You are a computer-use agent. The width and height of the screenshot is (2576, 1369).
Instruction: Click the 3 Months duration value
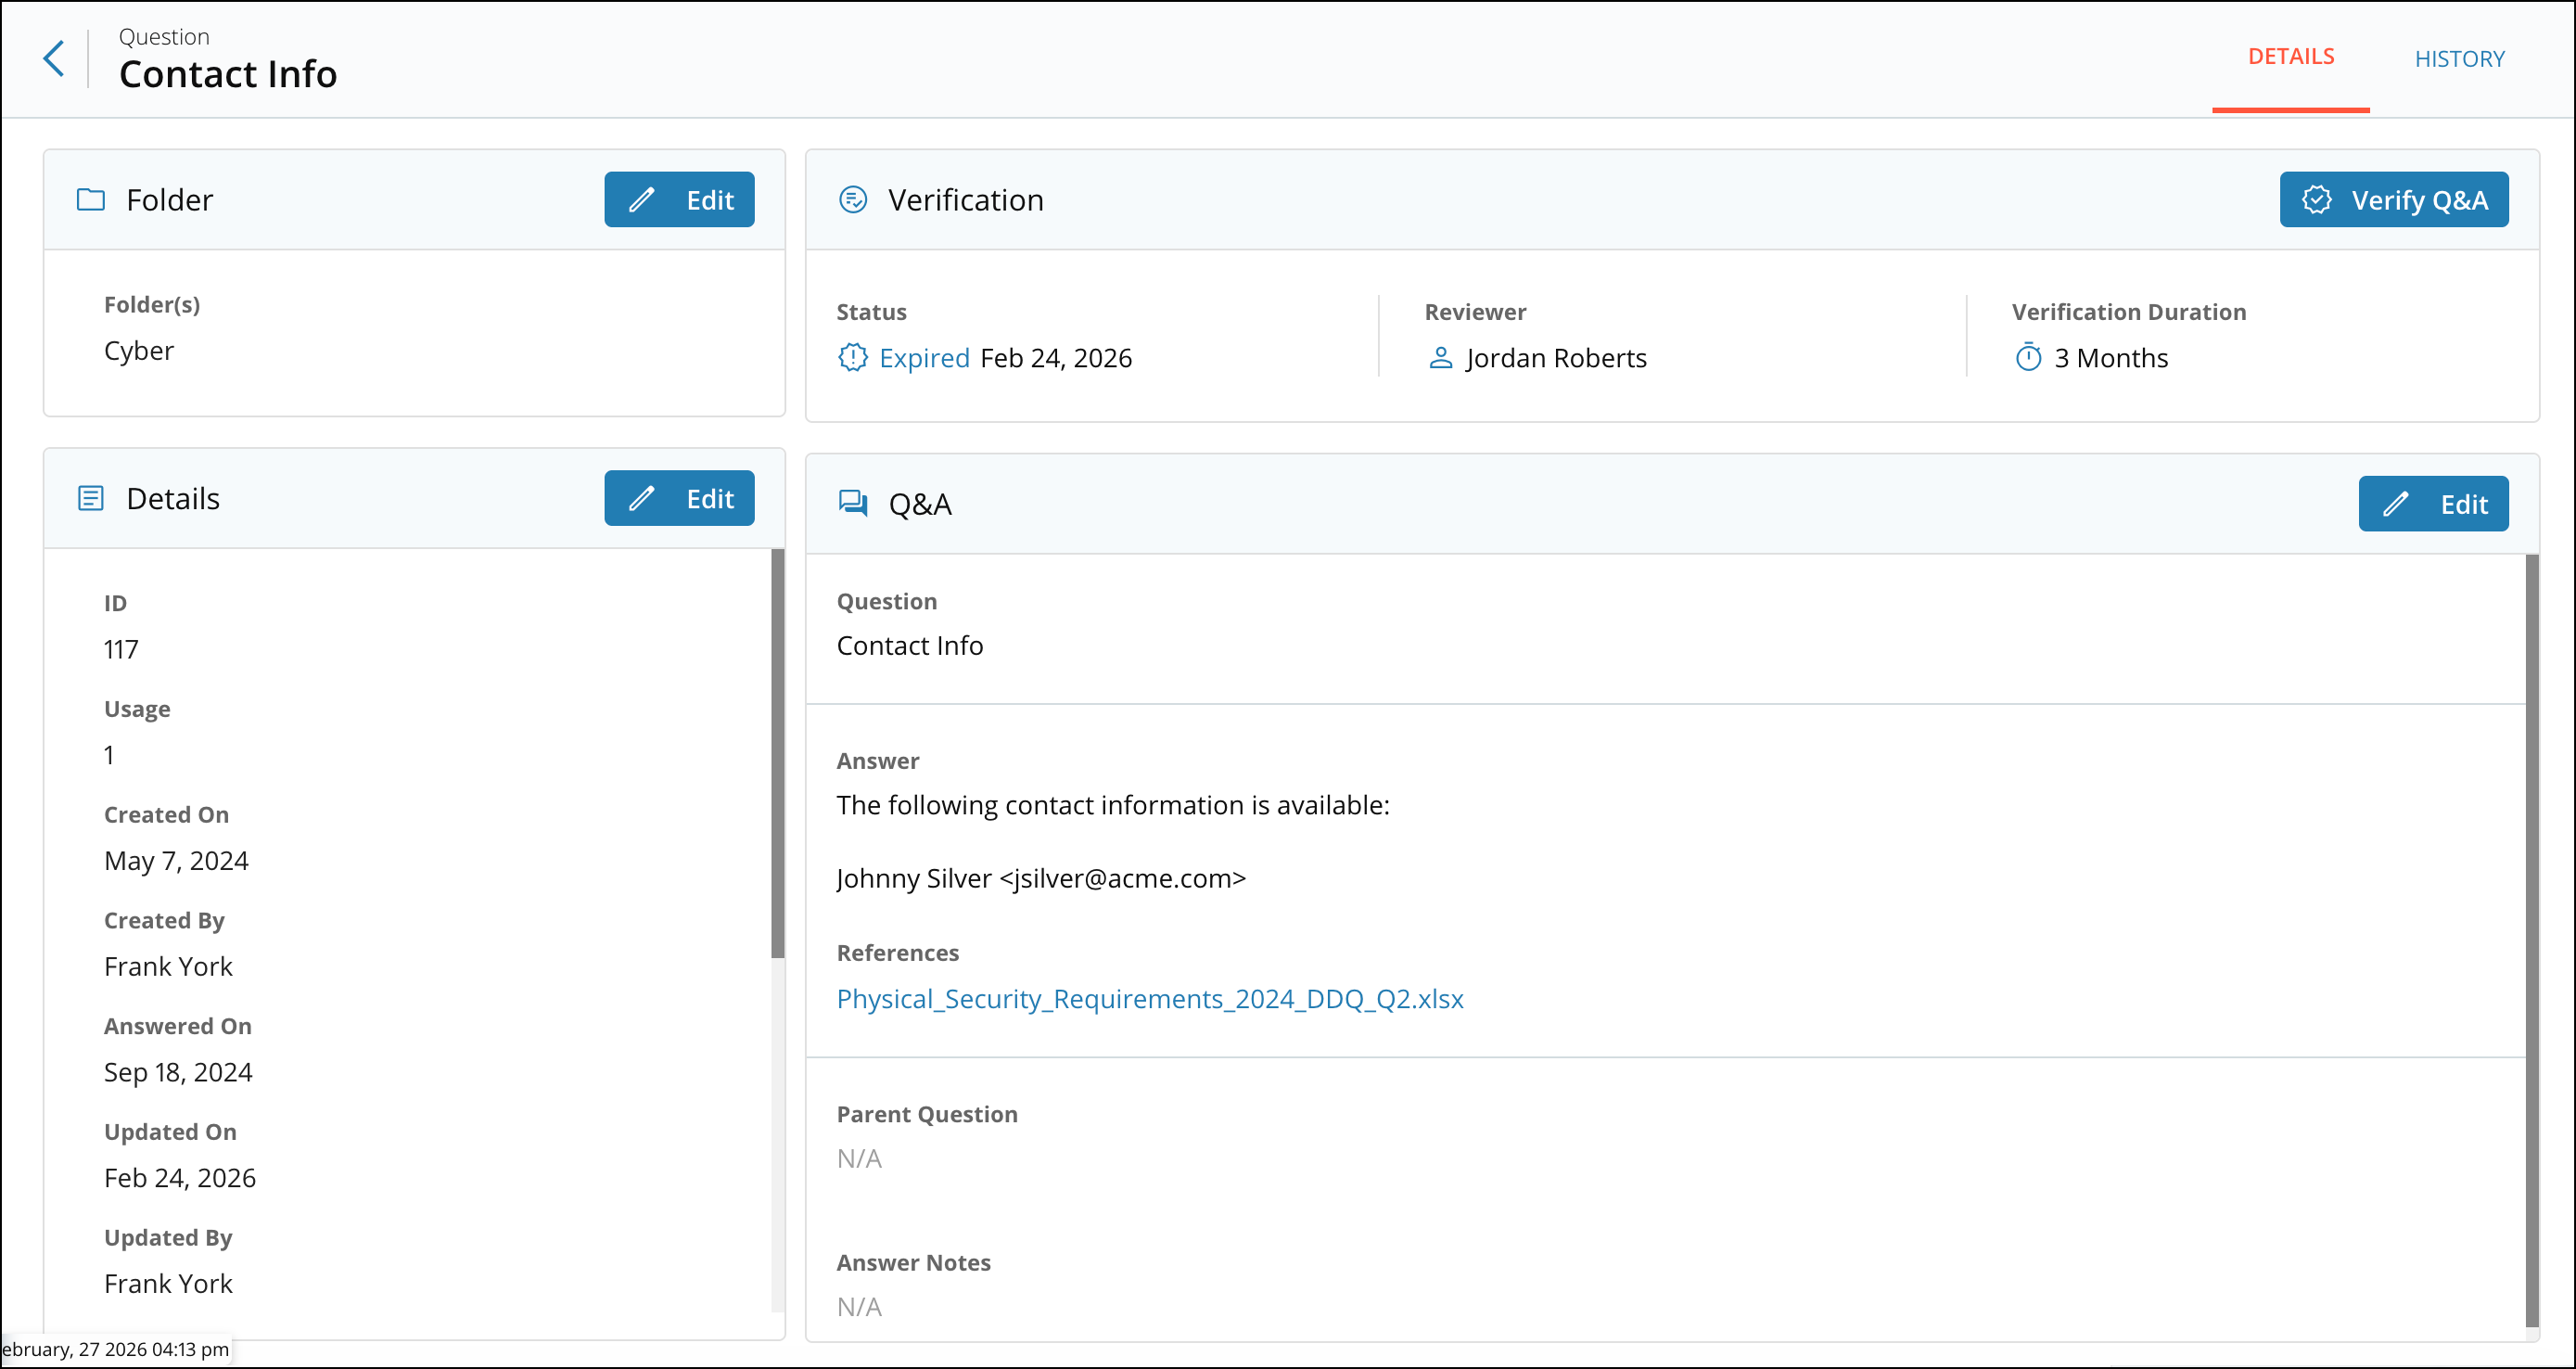click(2111, 358)
